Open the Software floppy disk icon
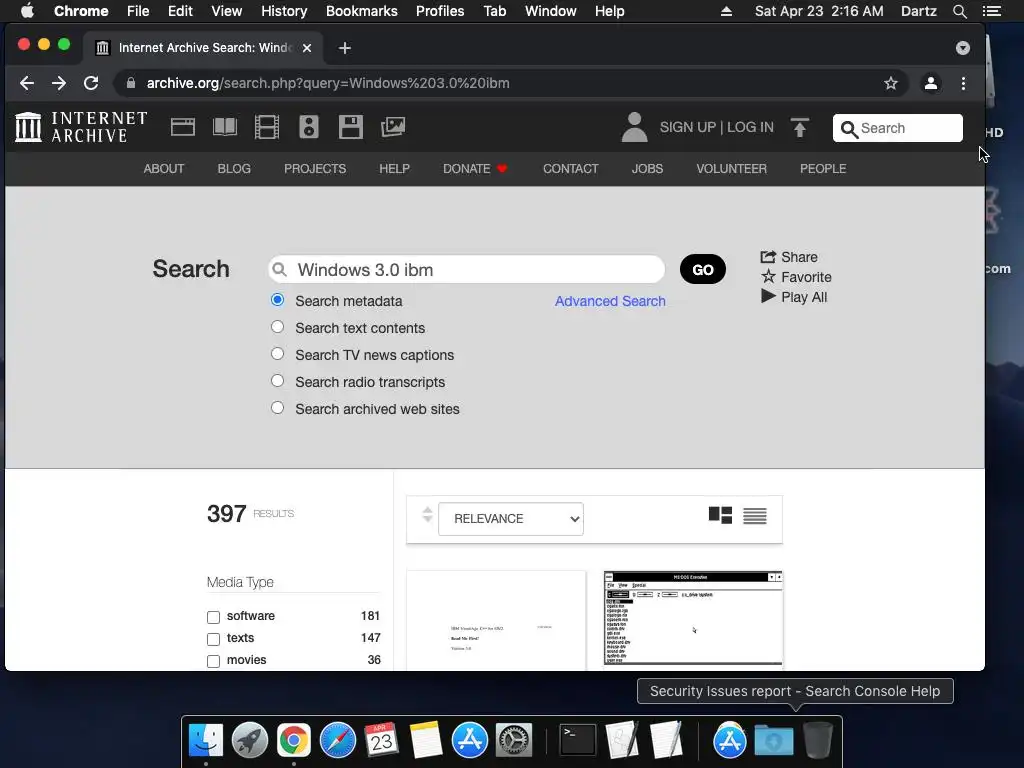This screenshot has width=1024, height=768. (x=351, y=127)
